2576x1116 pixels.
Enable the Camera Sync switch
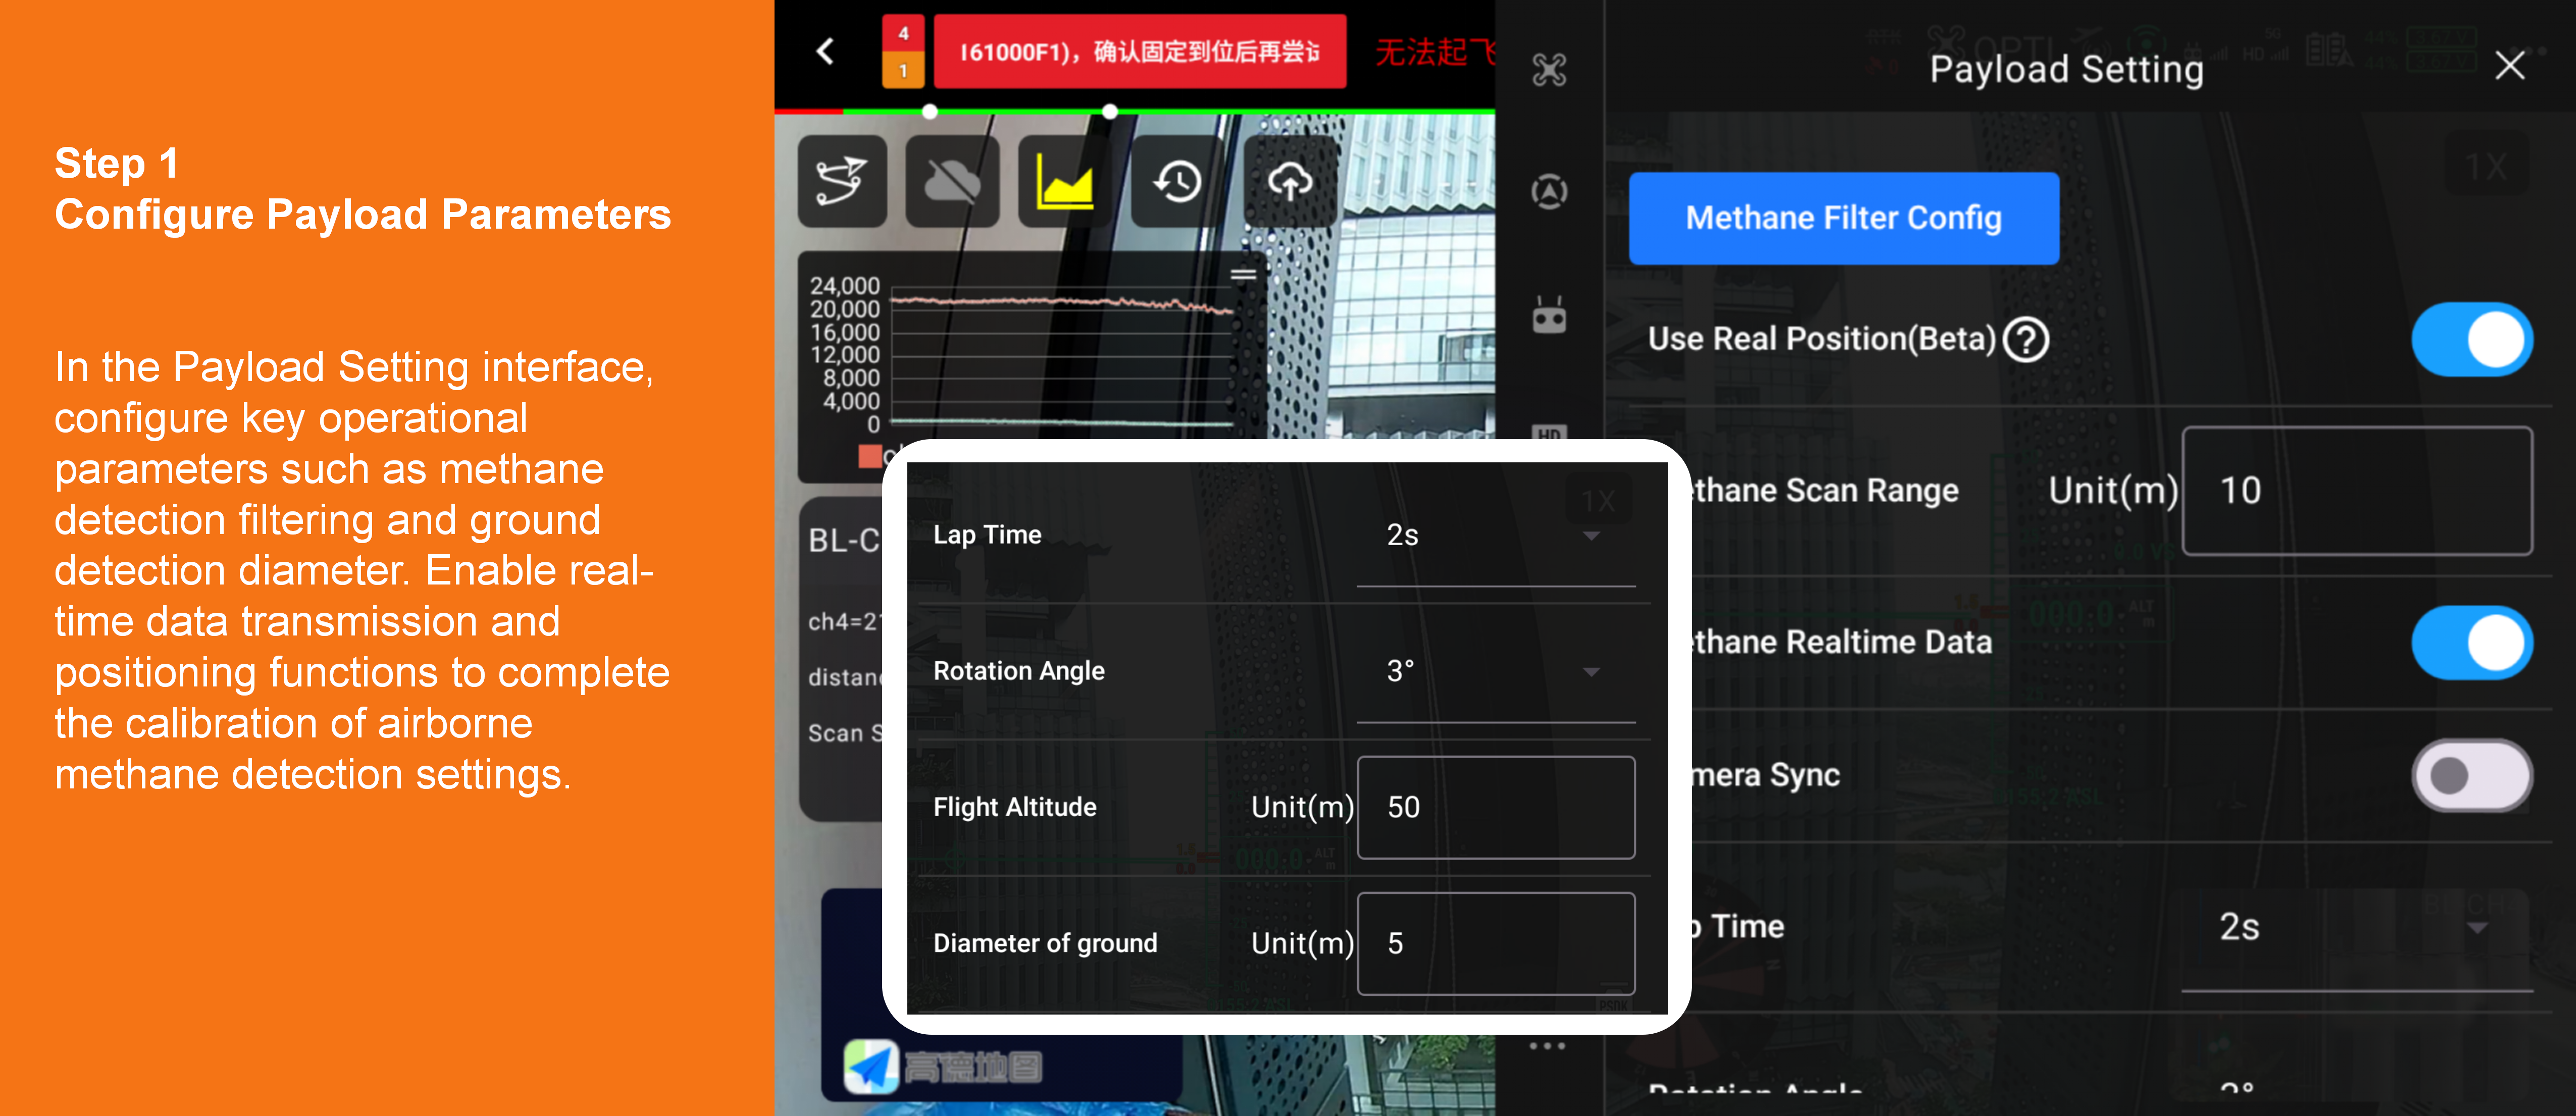[x=2471, y=775]
